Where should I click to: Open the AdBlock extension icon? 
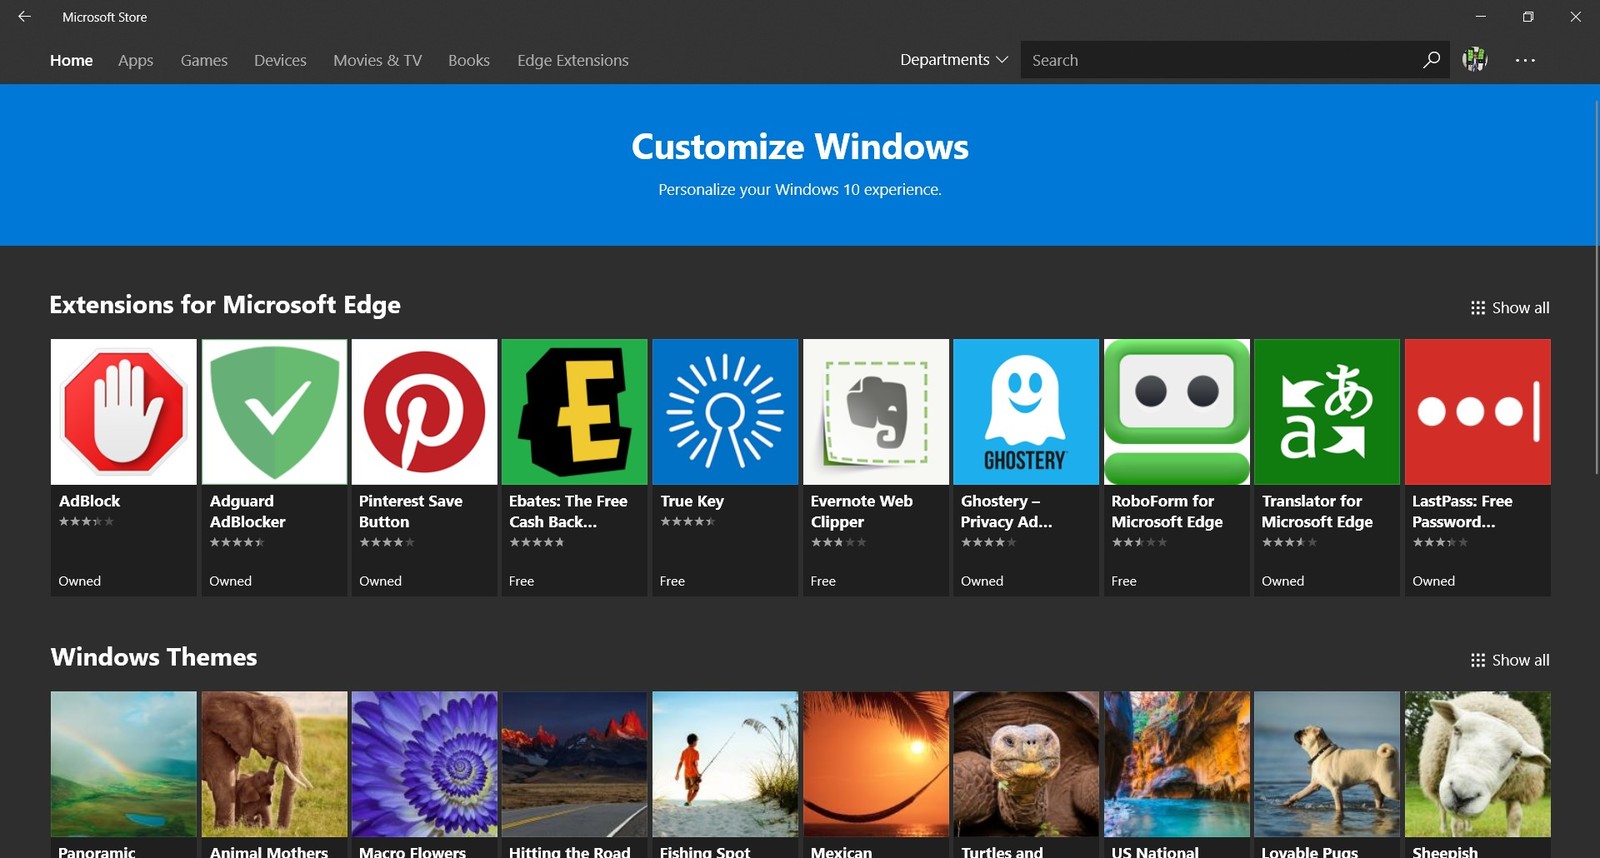coord(124,412)
